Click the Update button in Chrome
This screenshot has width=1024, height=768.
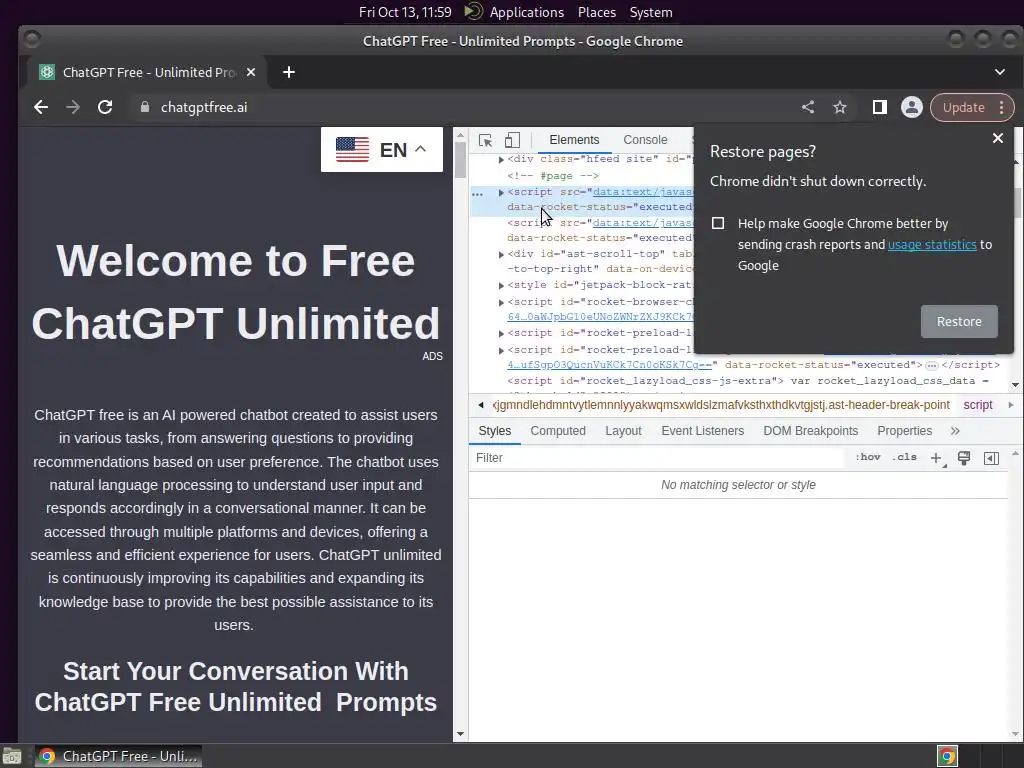point(963,107)
